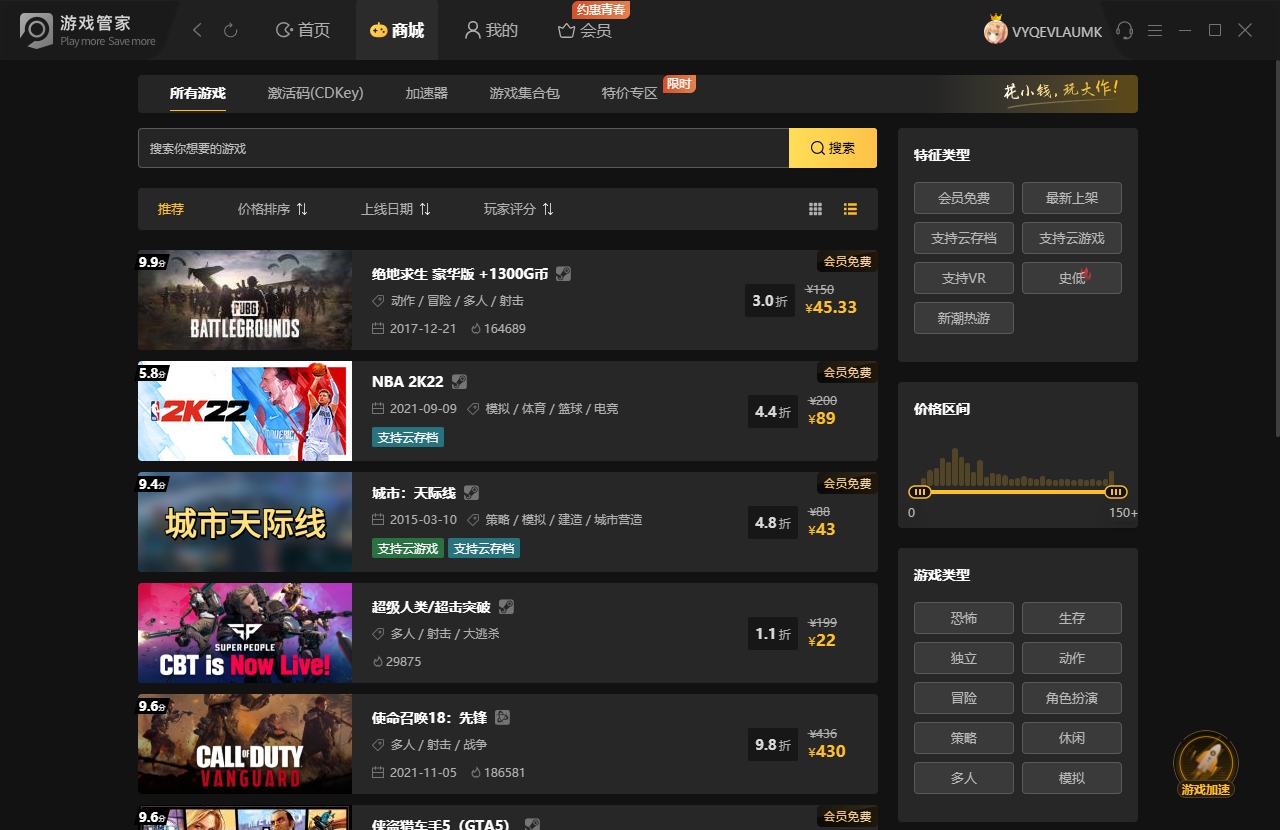Switch to grid view layout
The image size is (1280, 830).
816,209
